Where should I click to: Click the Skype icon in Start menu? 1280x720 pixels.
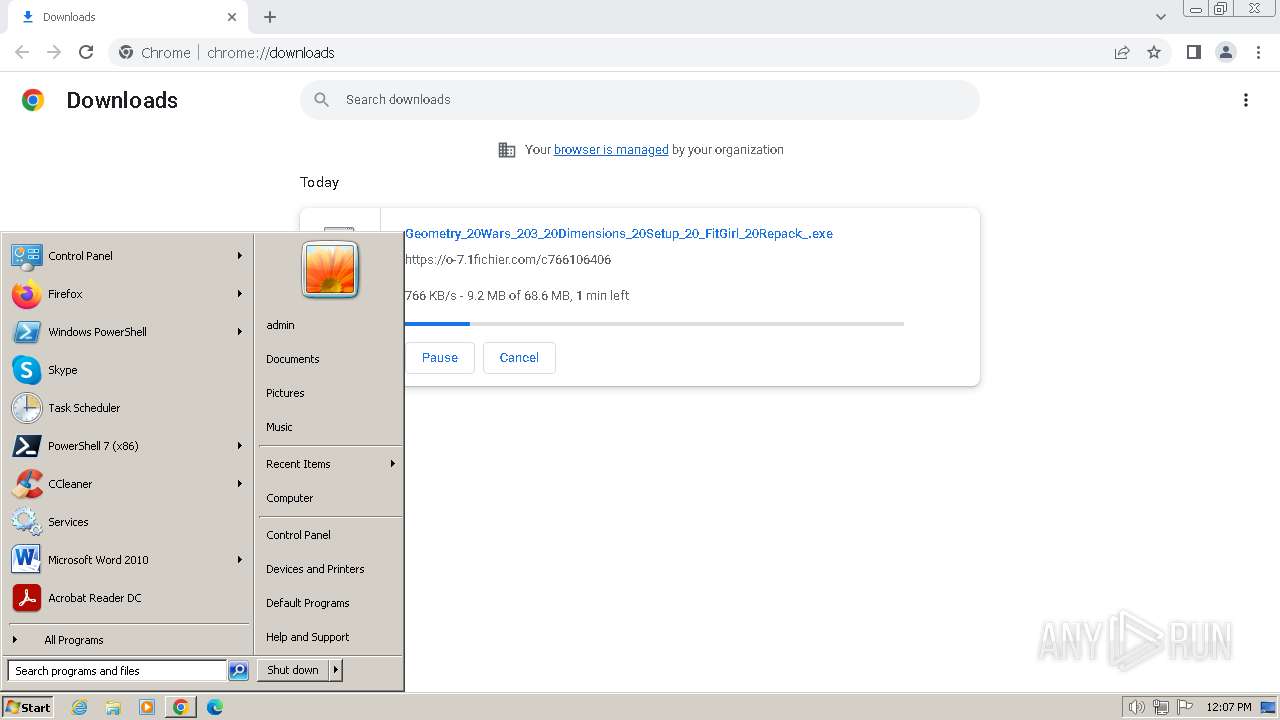[27, 370]
